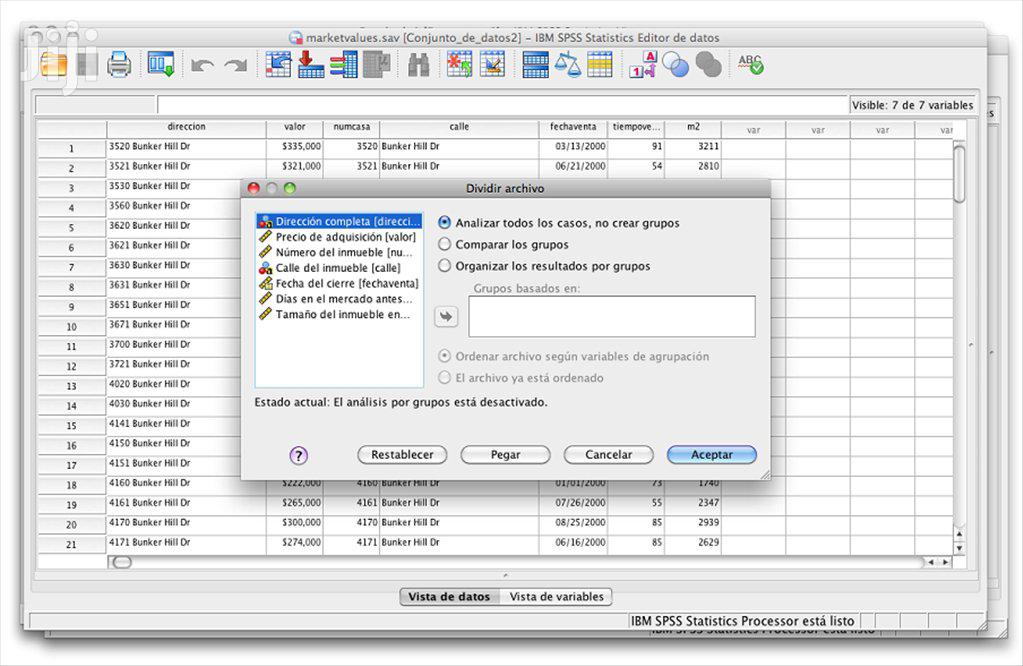The width and height of the screenshot is (1023, 666).
Task: Open a data file with folder icon
Action: click(53, 65)
